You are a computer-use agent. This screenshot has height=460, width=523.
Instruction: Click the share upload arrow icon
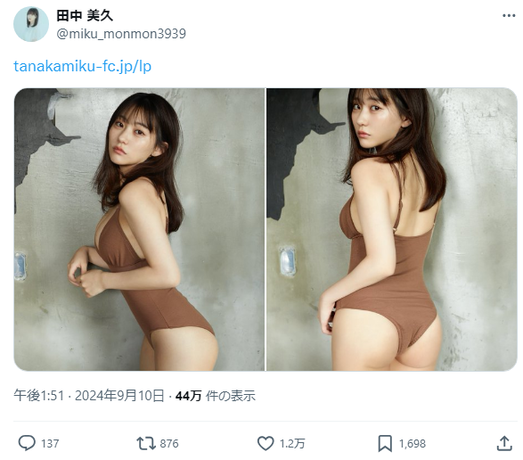click(504, 444)
